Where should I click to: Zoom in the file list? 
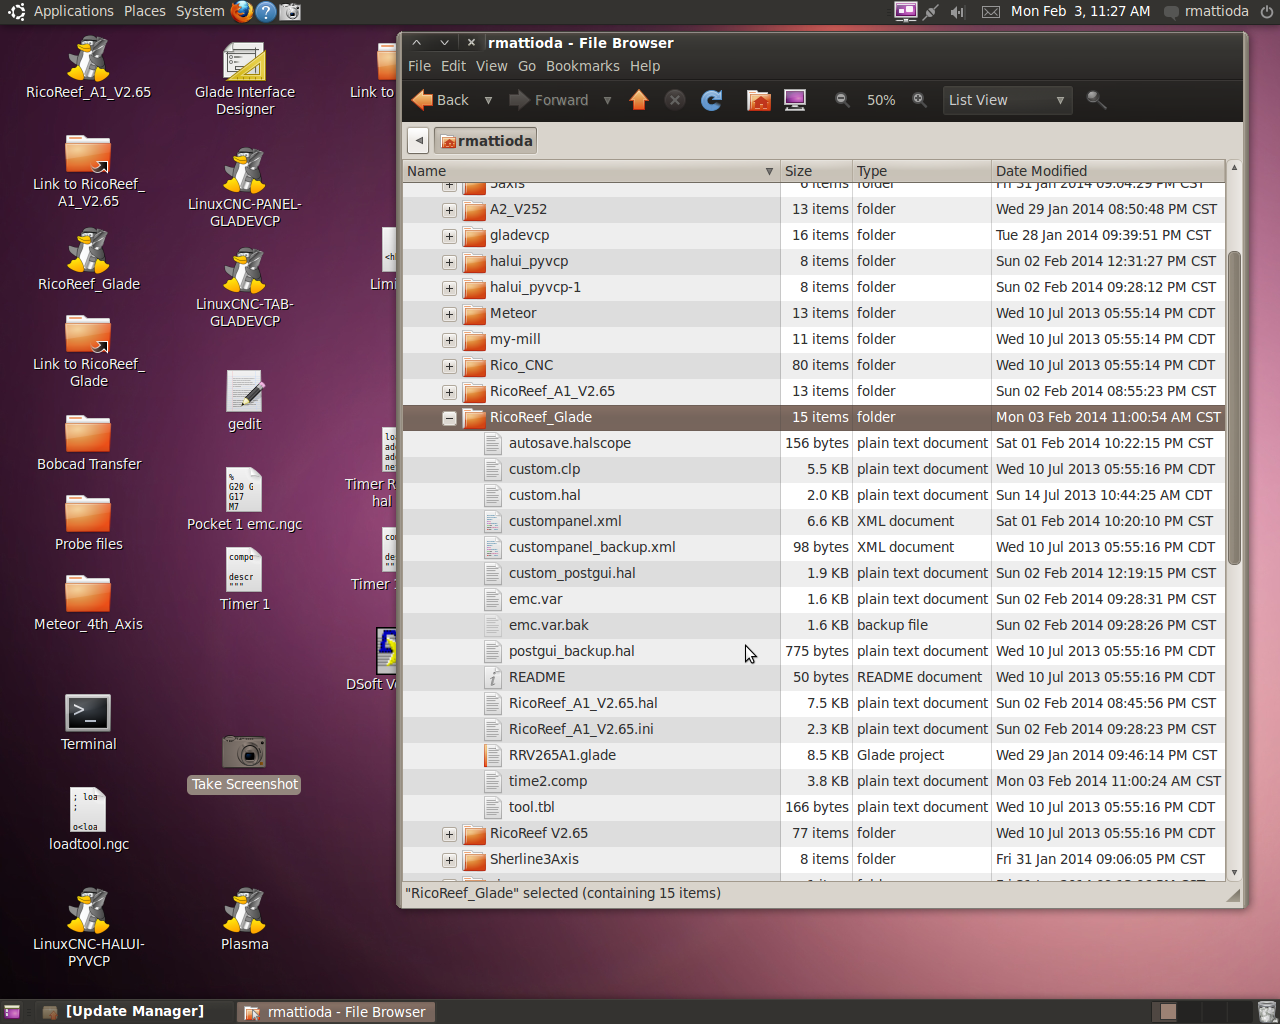(919, 100)
